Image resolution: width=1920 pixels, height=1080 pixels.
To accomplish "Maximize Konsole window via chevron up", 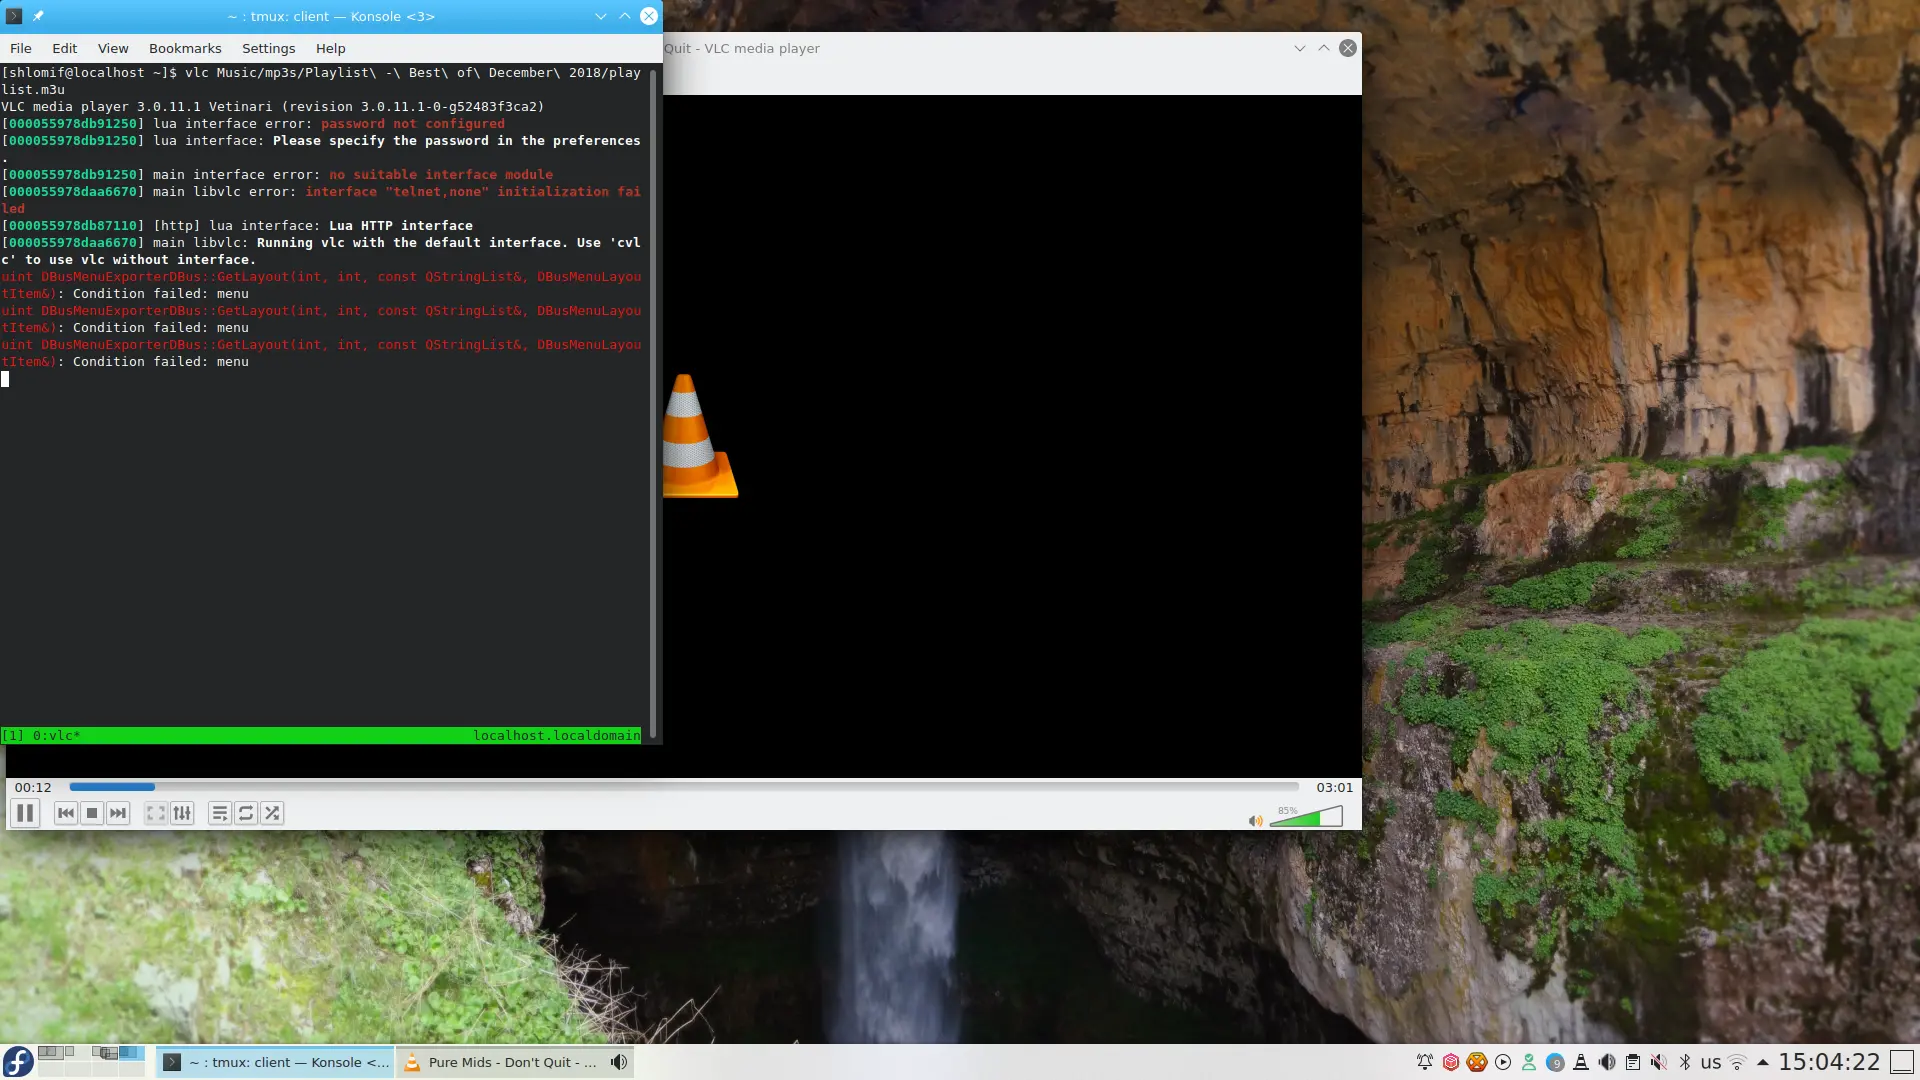I will point(624,16).
